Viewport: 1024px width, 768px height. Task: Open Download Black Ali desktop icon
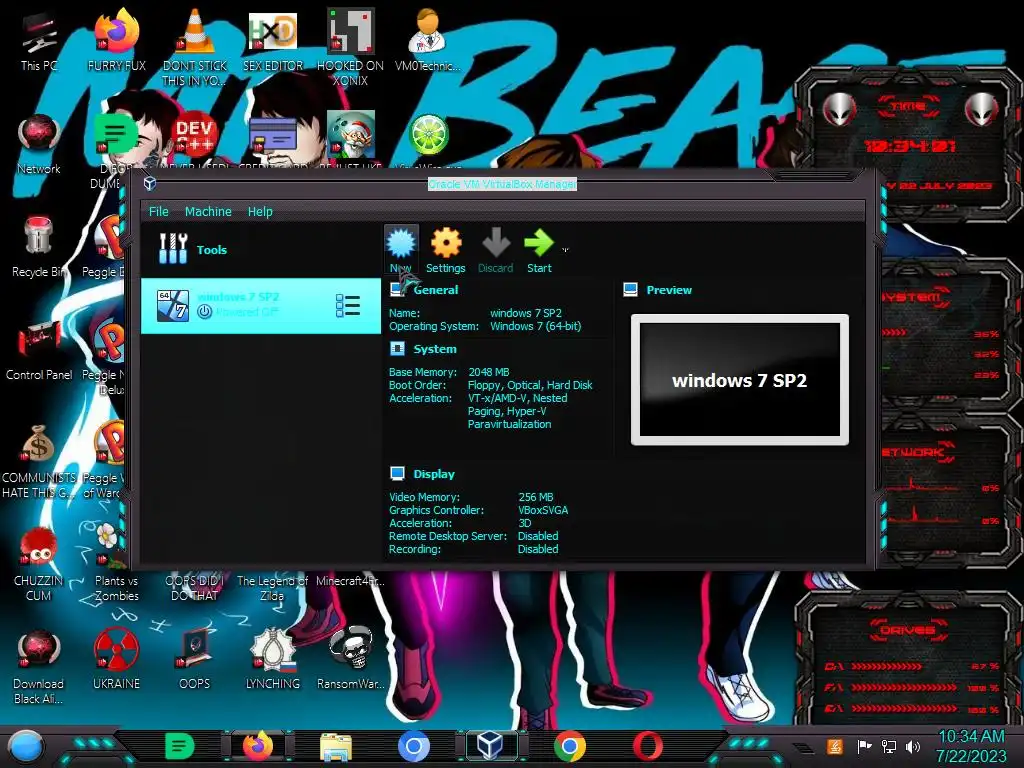coord(39,667)
